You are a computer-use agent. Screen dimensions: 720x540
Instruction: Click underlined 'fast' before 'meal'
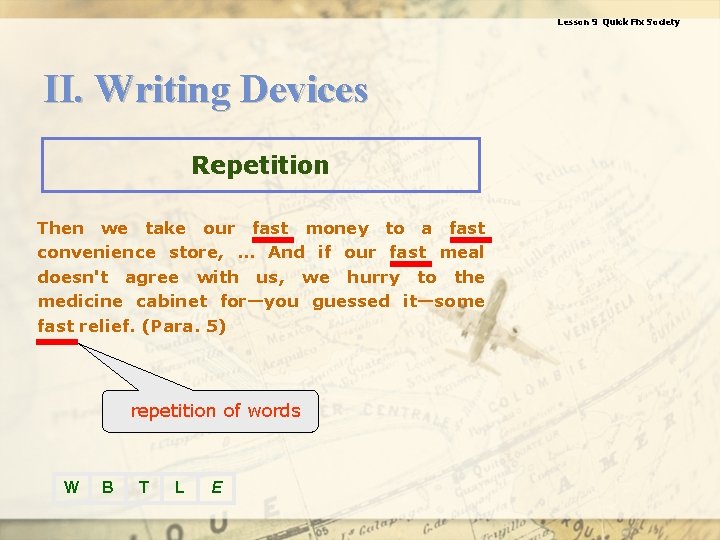tap(410, 253)
